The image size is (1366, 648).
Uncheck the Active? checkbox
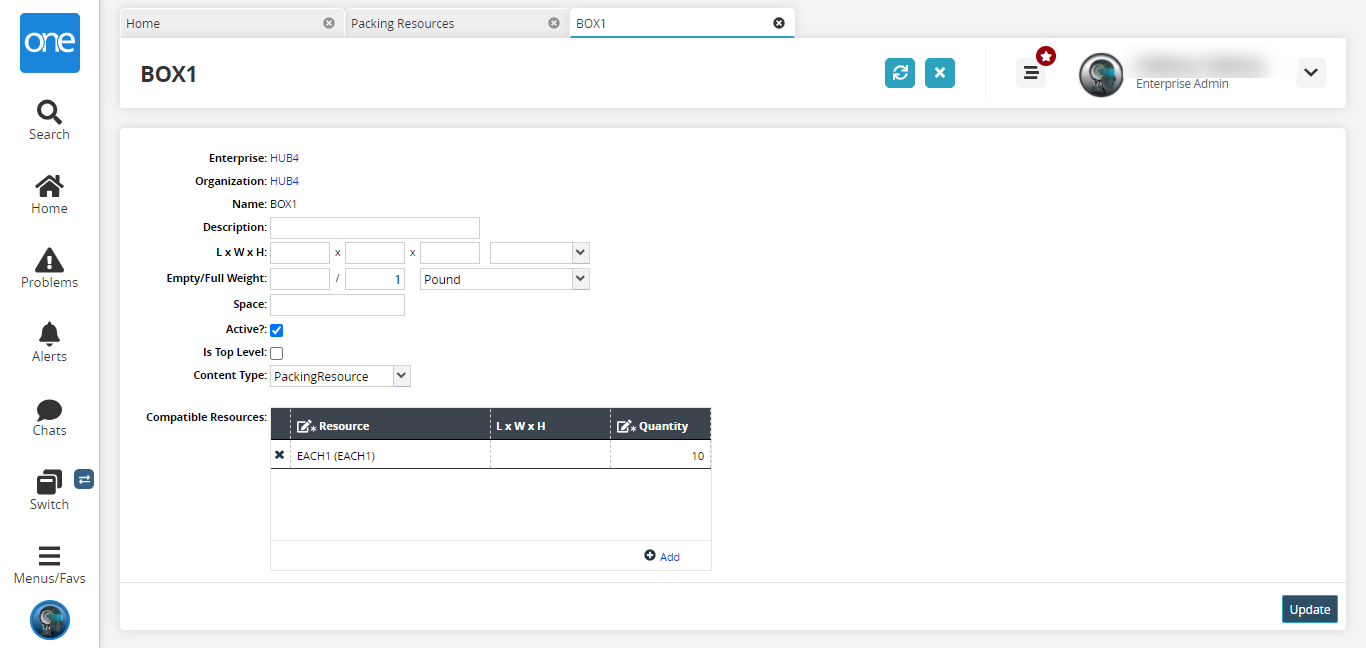point(277,330)
